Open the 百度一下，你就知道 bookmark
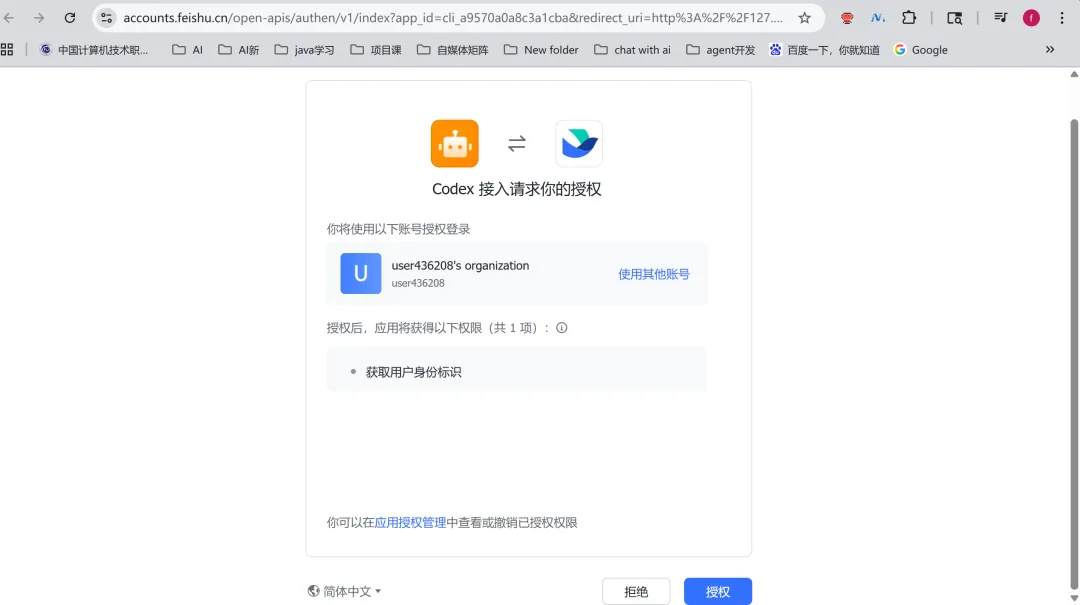 click(824, 50)
